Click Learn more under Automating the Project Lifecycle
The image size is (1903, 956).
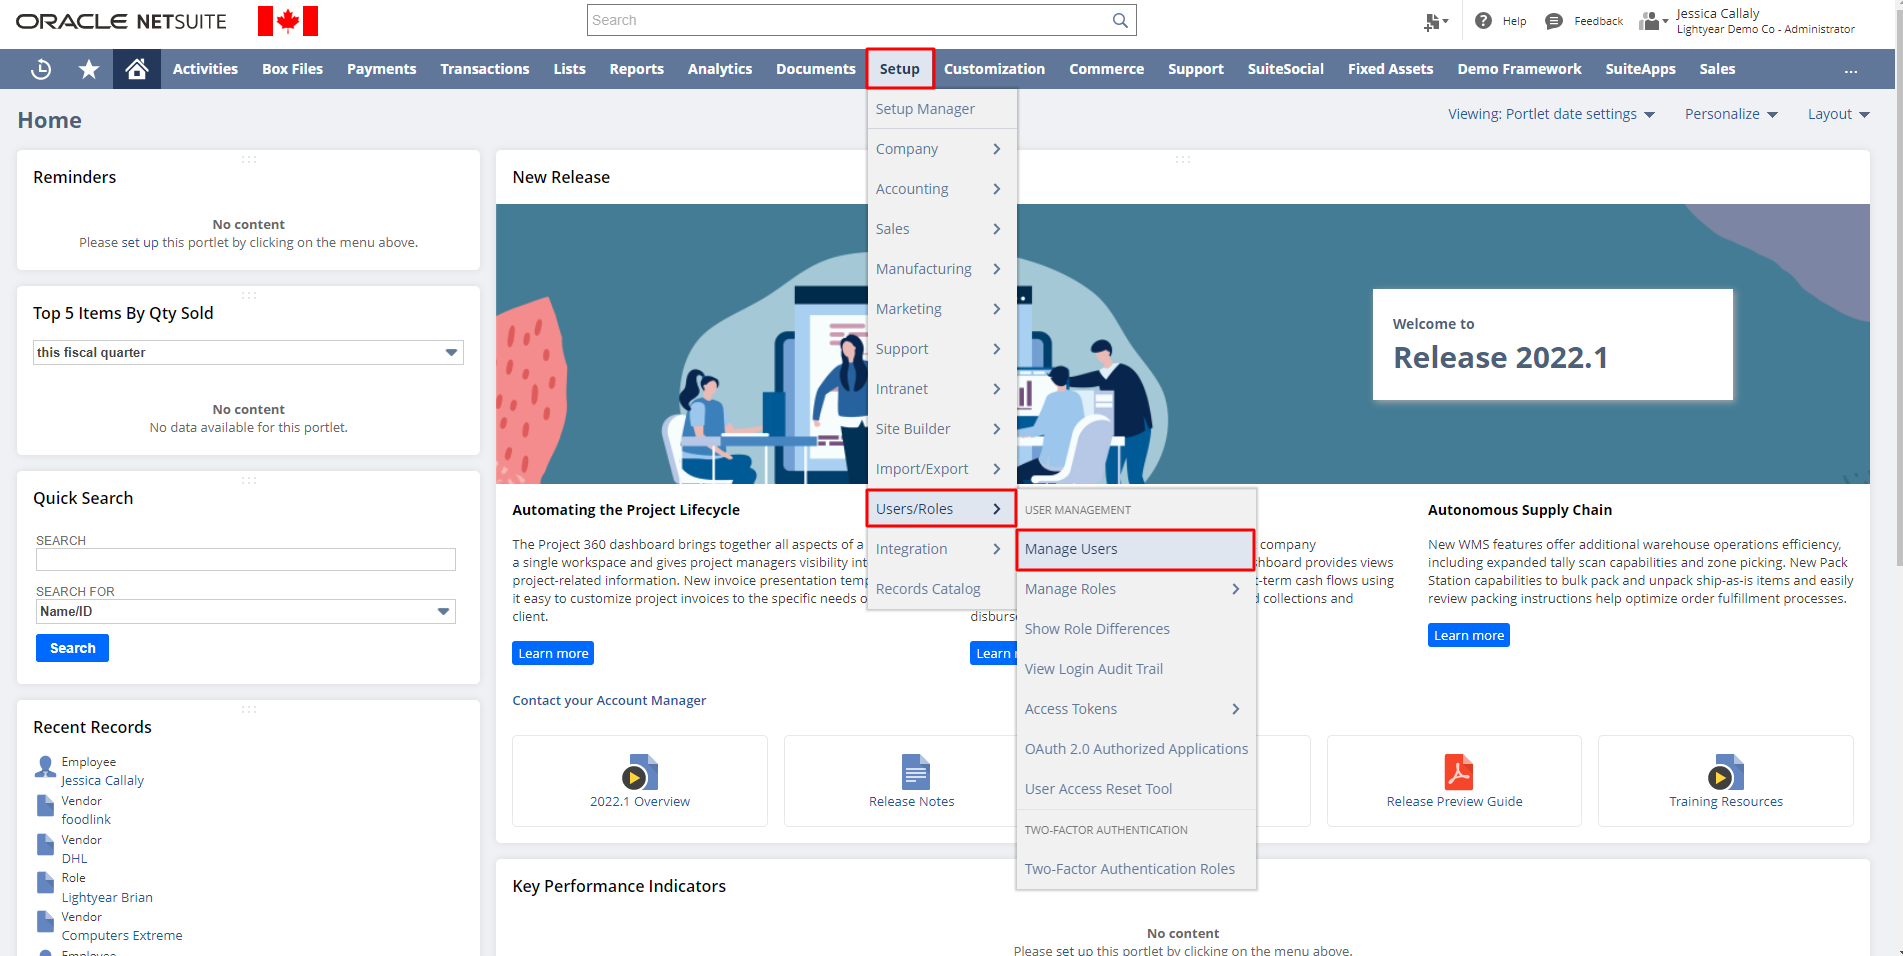[553, 653]
